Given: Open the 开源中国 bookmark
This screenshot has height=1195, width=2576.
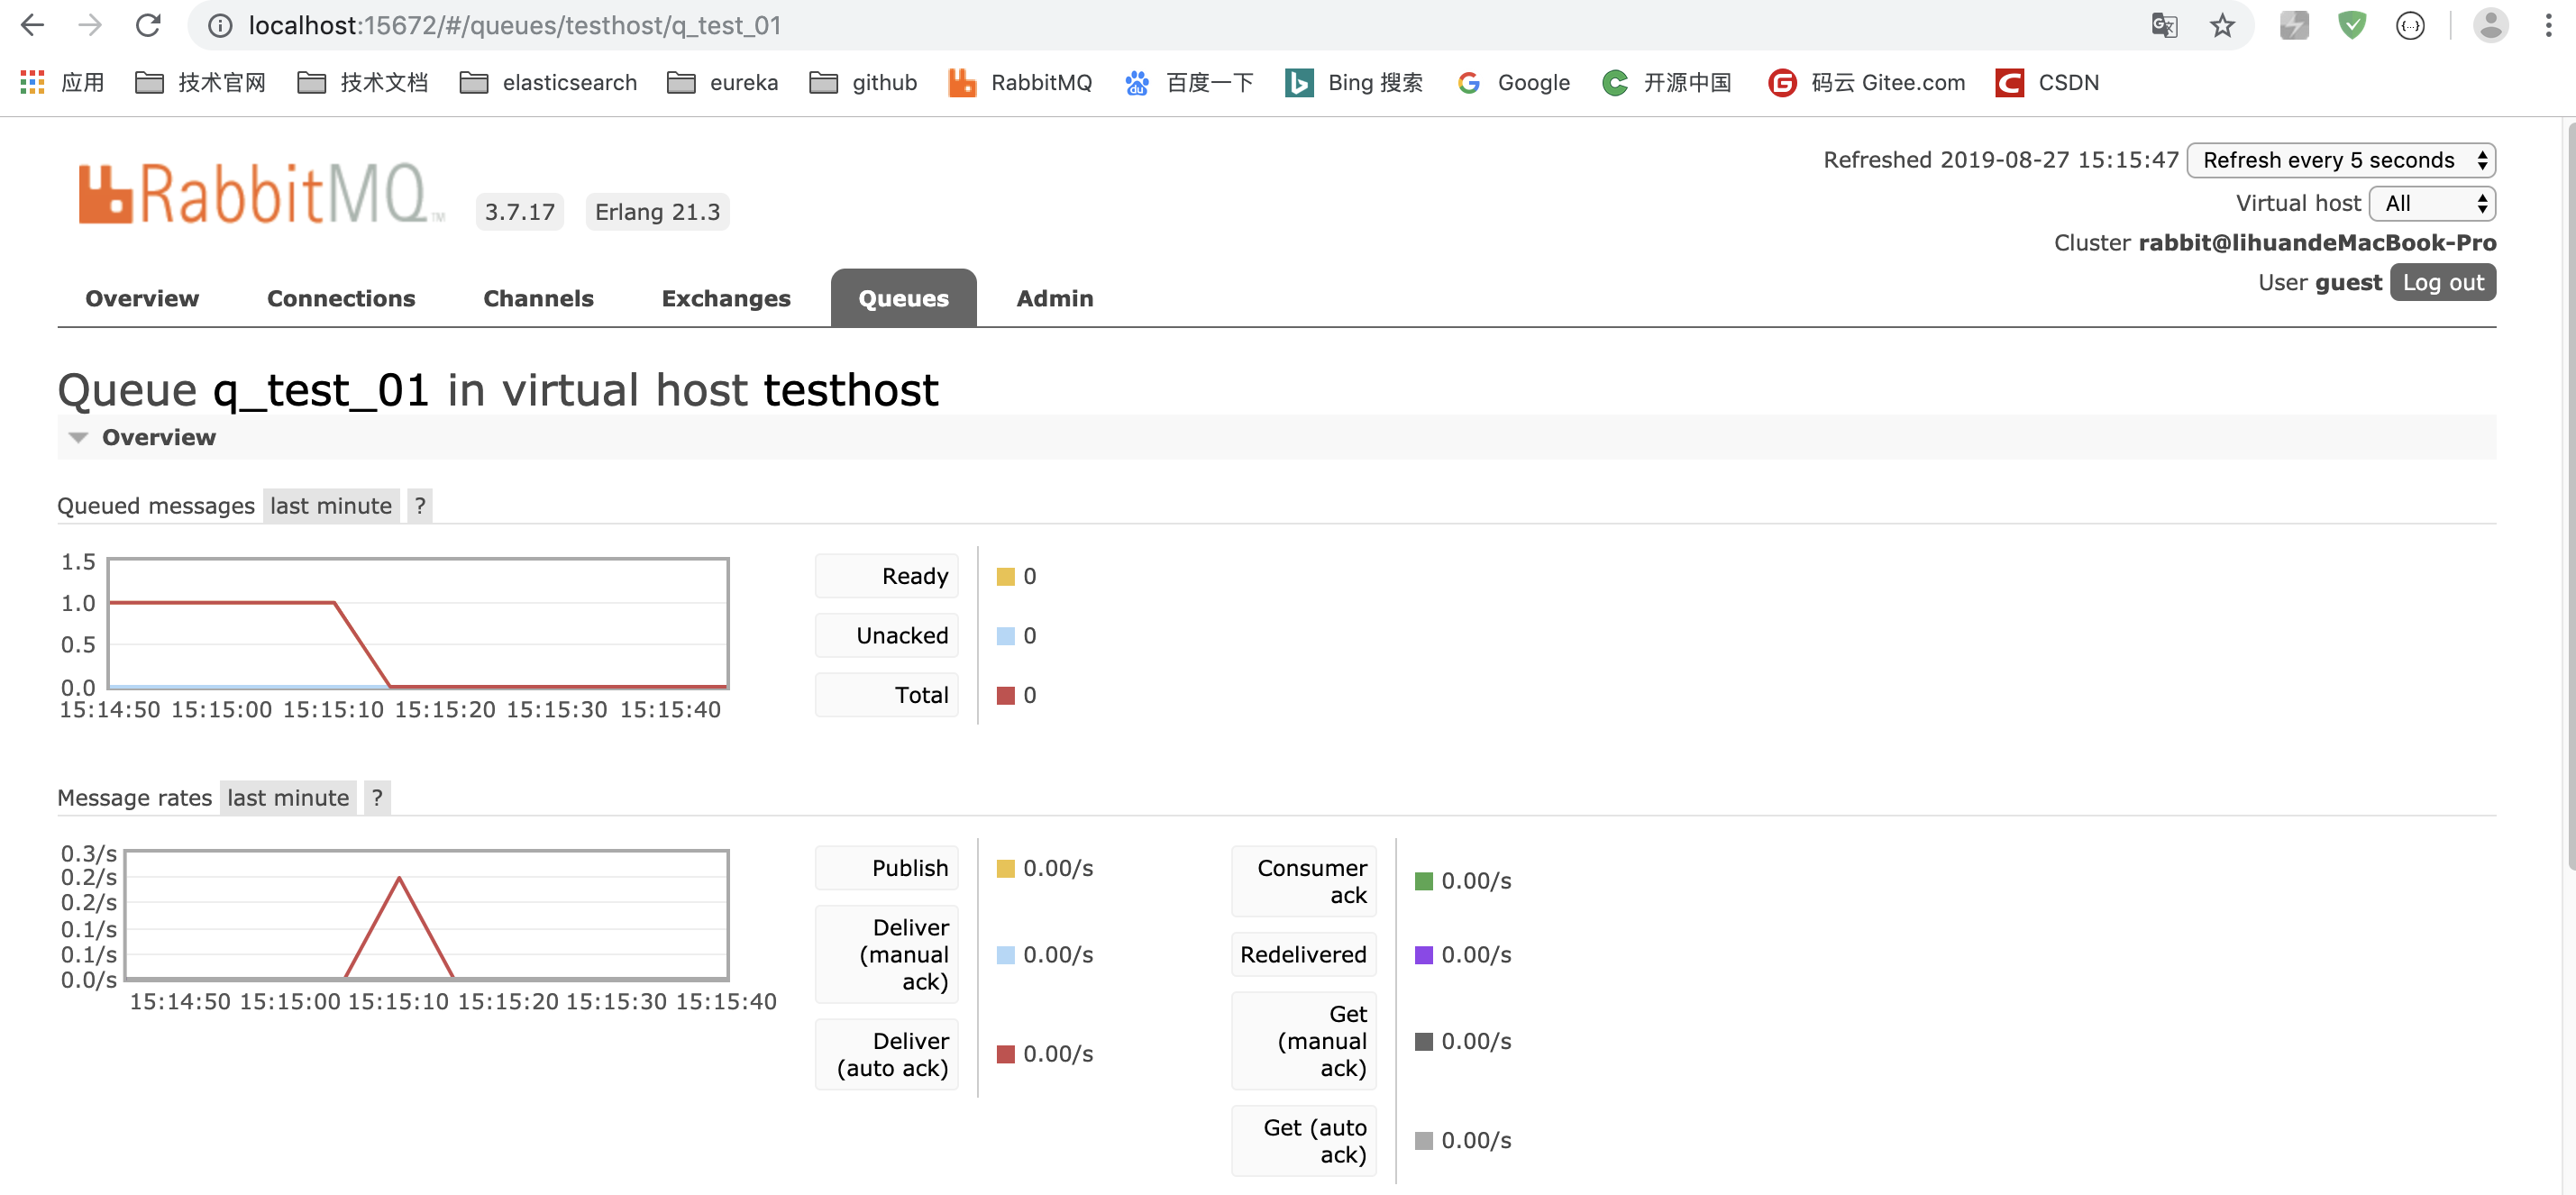Looking at the screenshot, I should 1666,82.
